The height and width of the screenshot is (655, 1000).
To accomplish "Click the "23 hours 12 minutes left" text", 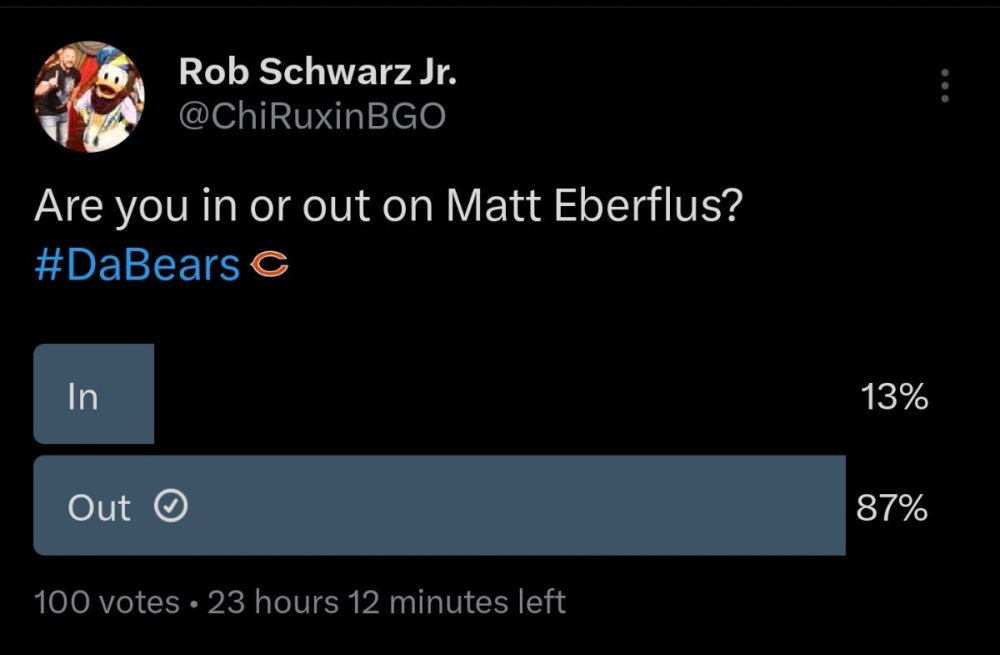I will point(386,603).
